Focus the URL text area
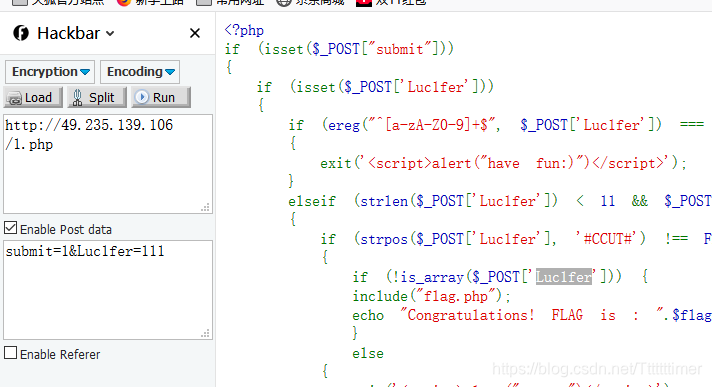This screenshot has width=712, height=387. click(x=108, y=164)
